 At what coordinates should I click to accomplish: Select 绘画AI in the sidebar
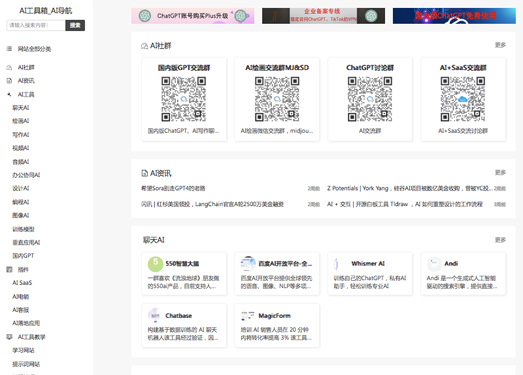coord(21,121)
